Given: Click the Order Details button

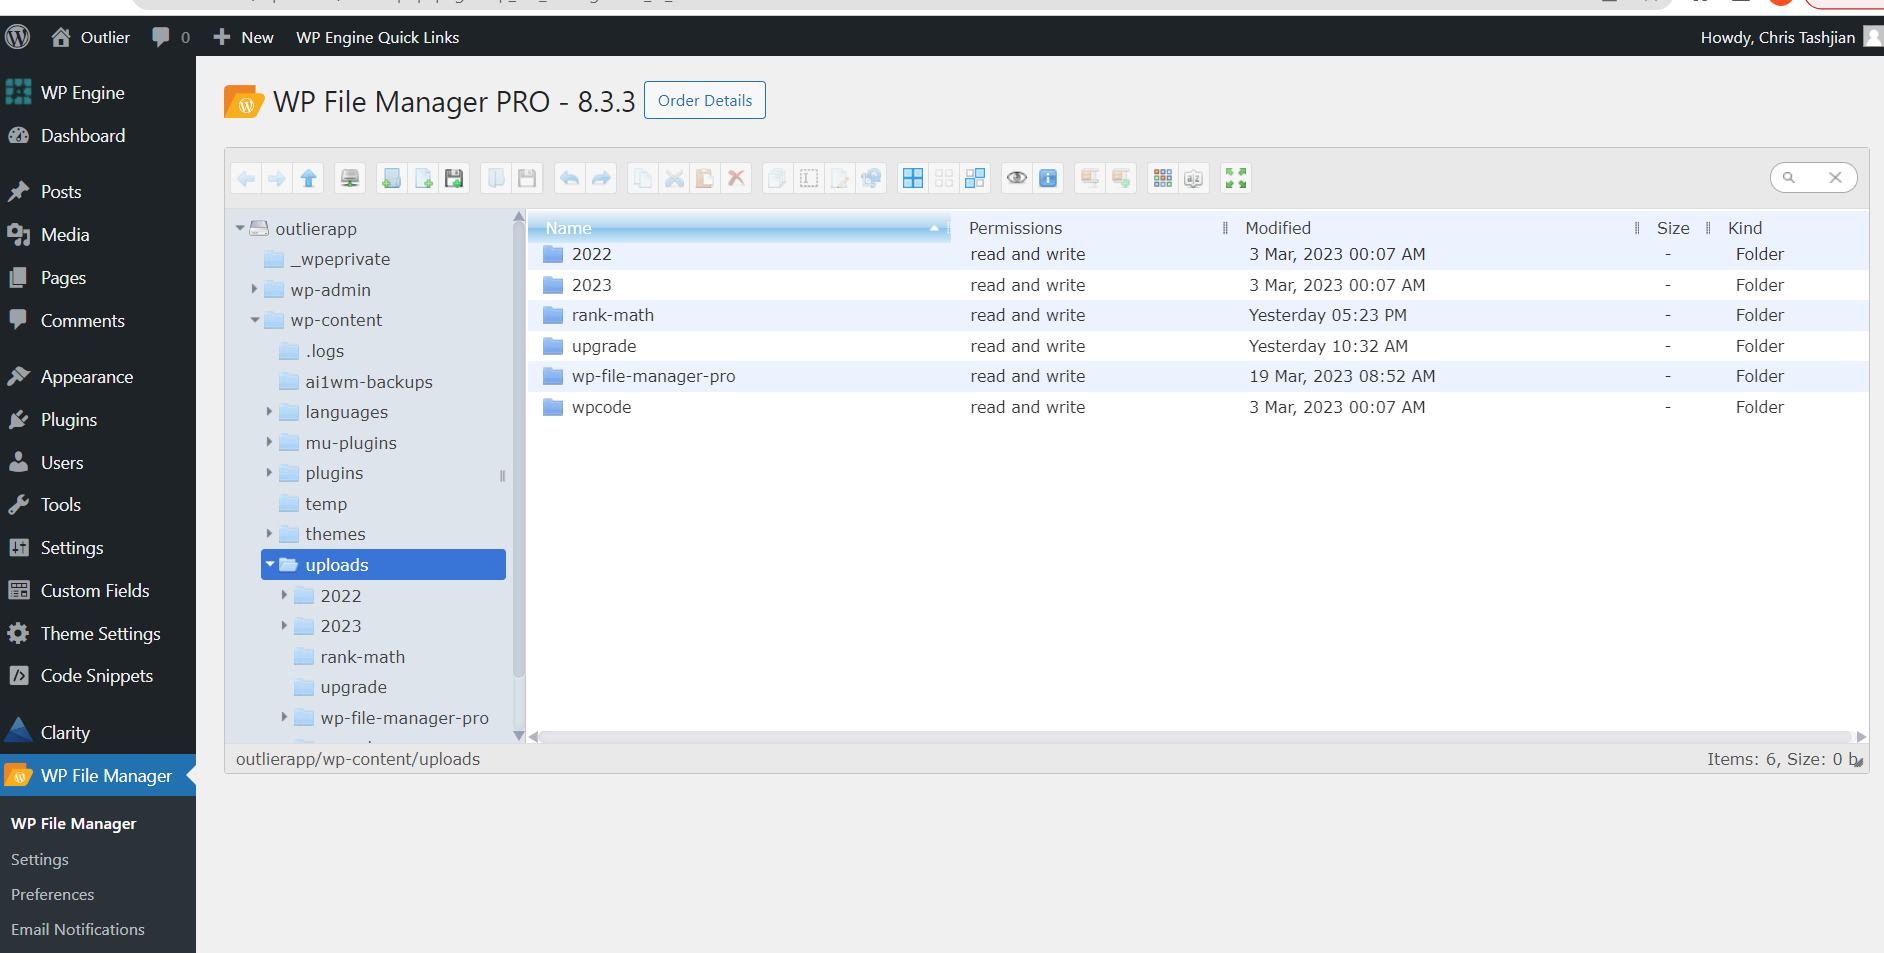Looking at the screenshot, I should (704, 100).
